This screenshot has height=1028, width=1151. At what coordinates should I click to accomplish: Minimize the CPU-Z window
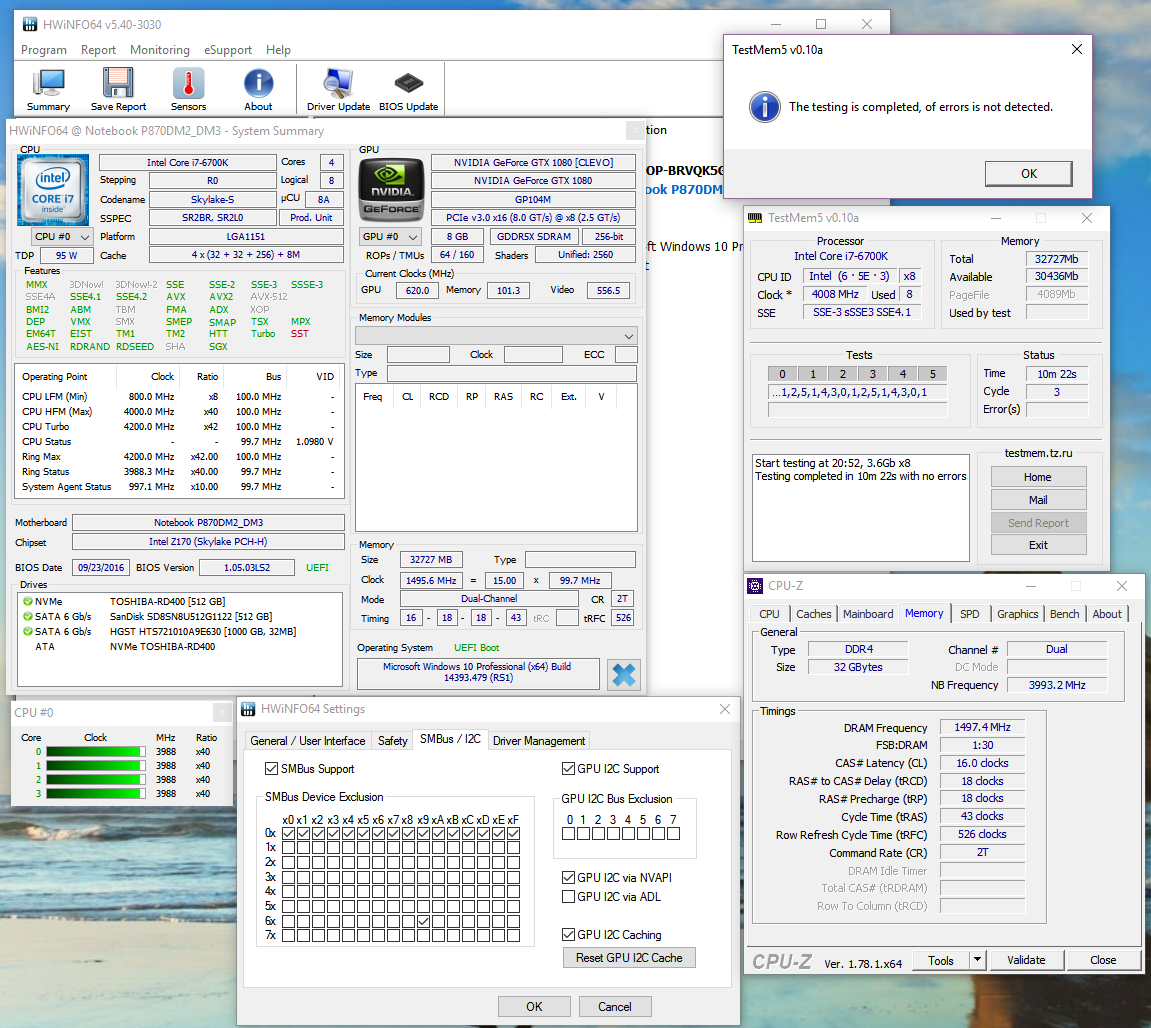click(x=1031, y=586)
